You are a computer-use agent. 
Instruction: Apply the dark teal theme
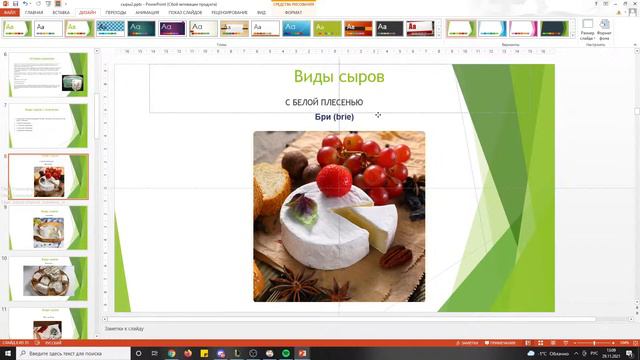(141, 29)
